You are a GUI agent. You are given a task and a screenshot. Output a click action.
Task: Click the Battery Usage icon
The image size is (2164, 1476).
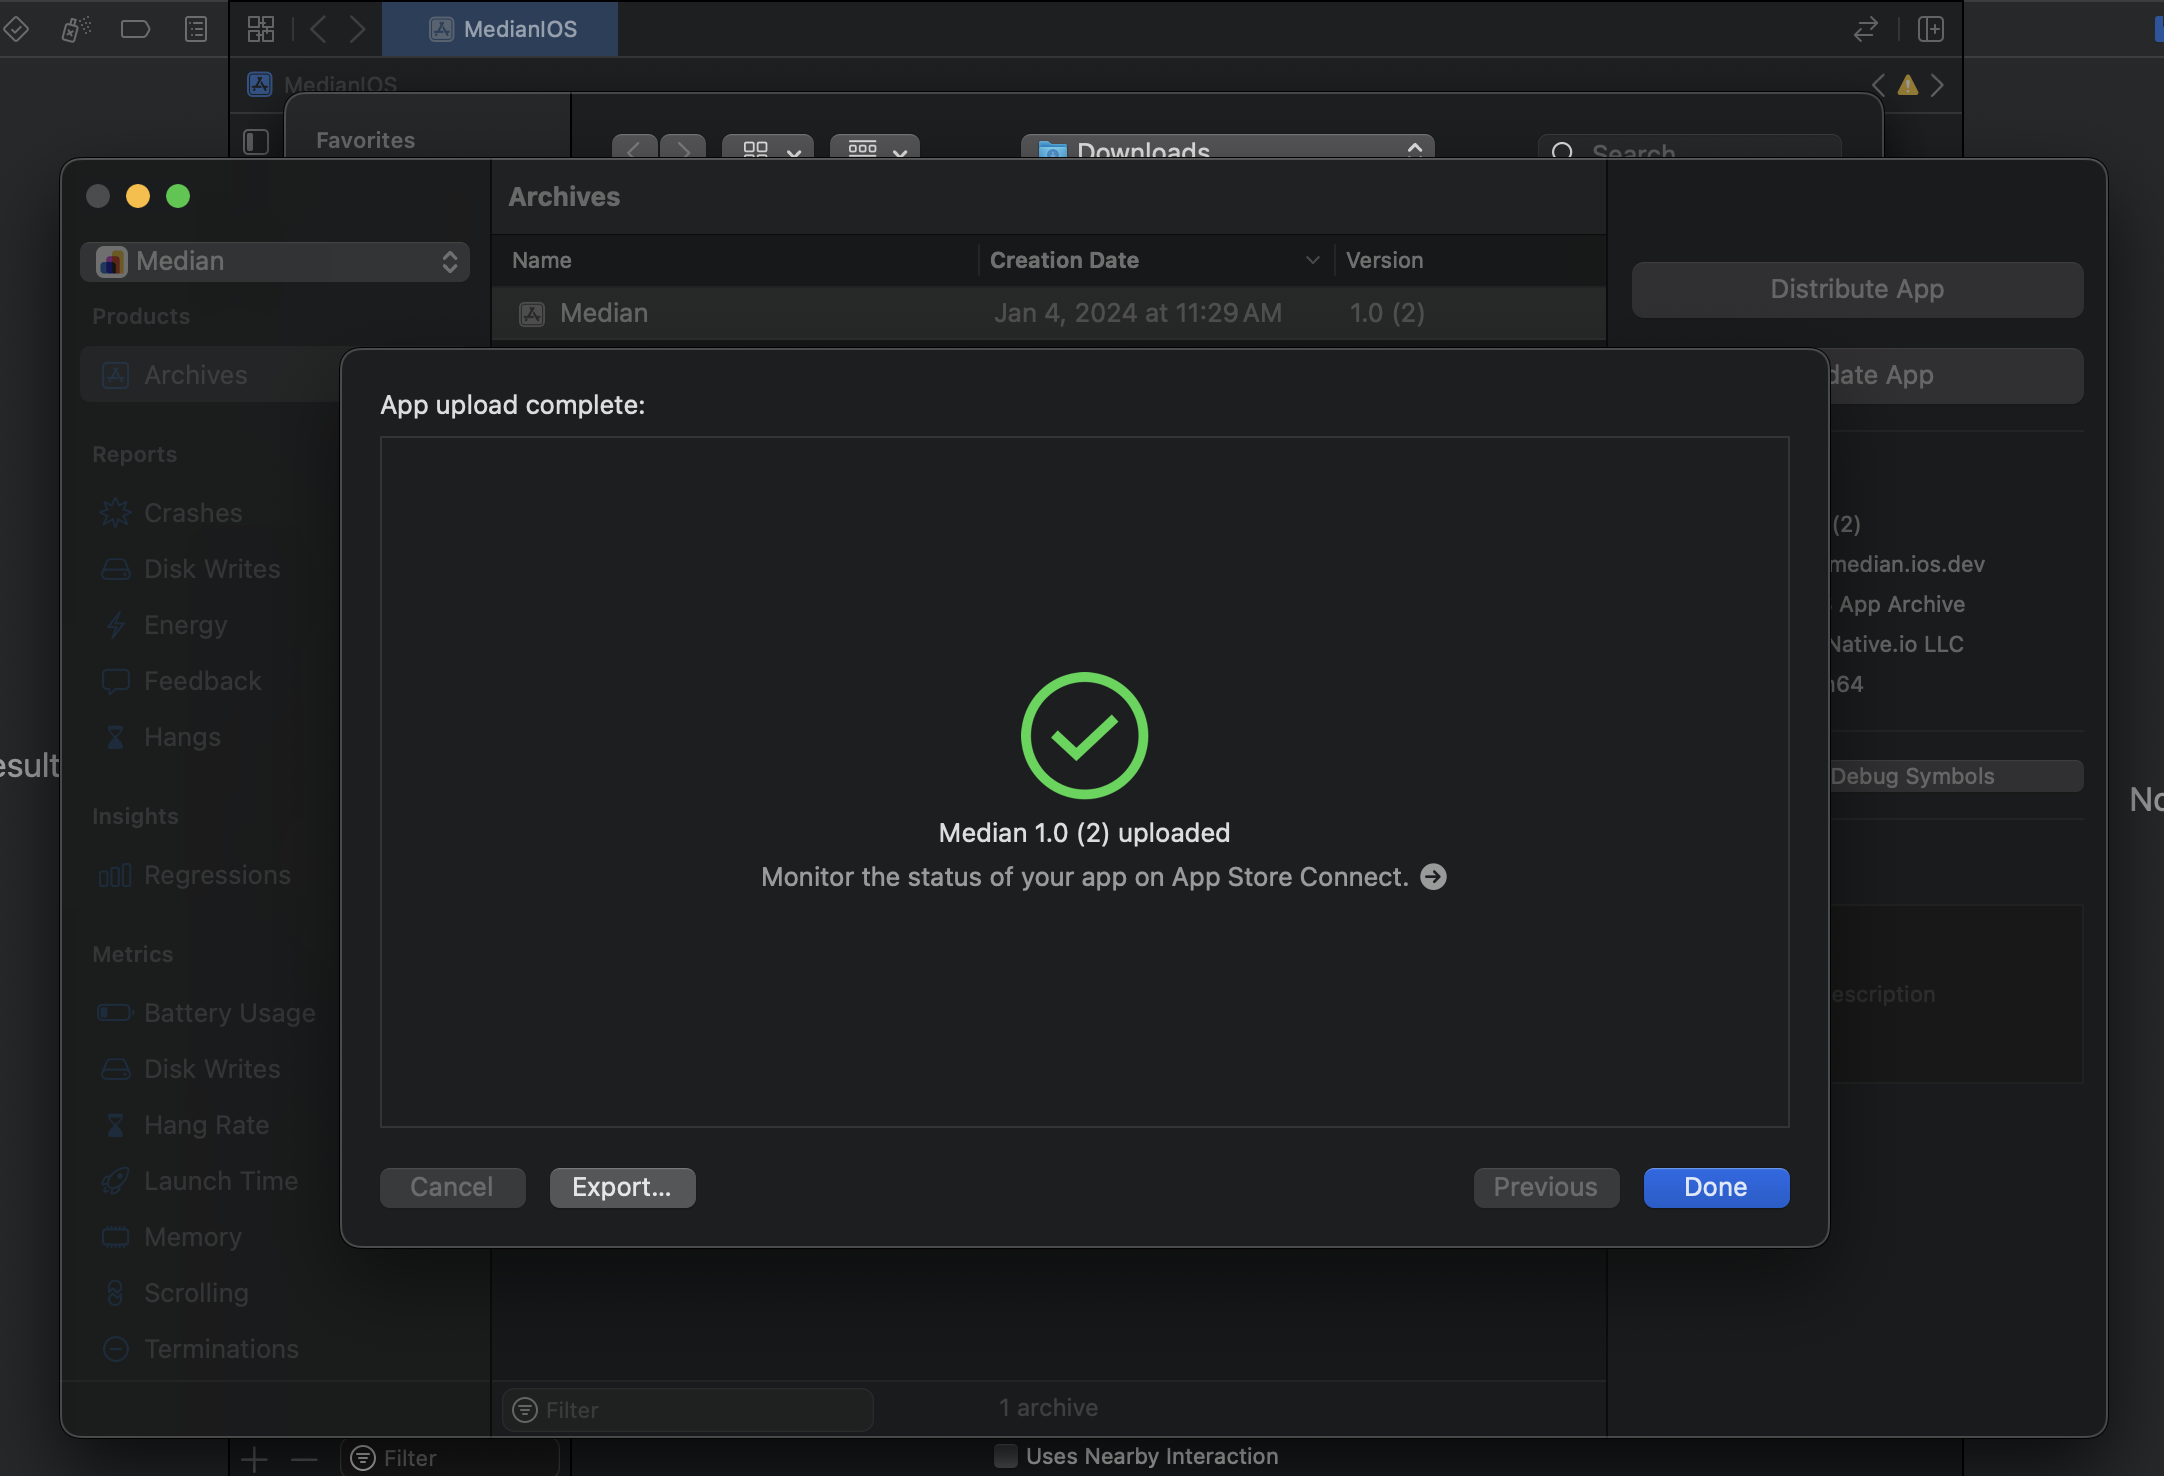(x=115, y=1013)
